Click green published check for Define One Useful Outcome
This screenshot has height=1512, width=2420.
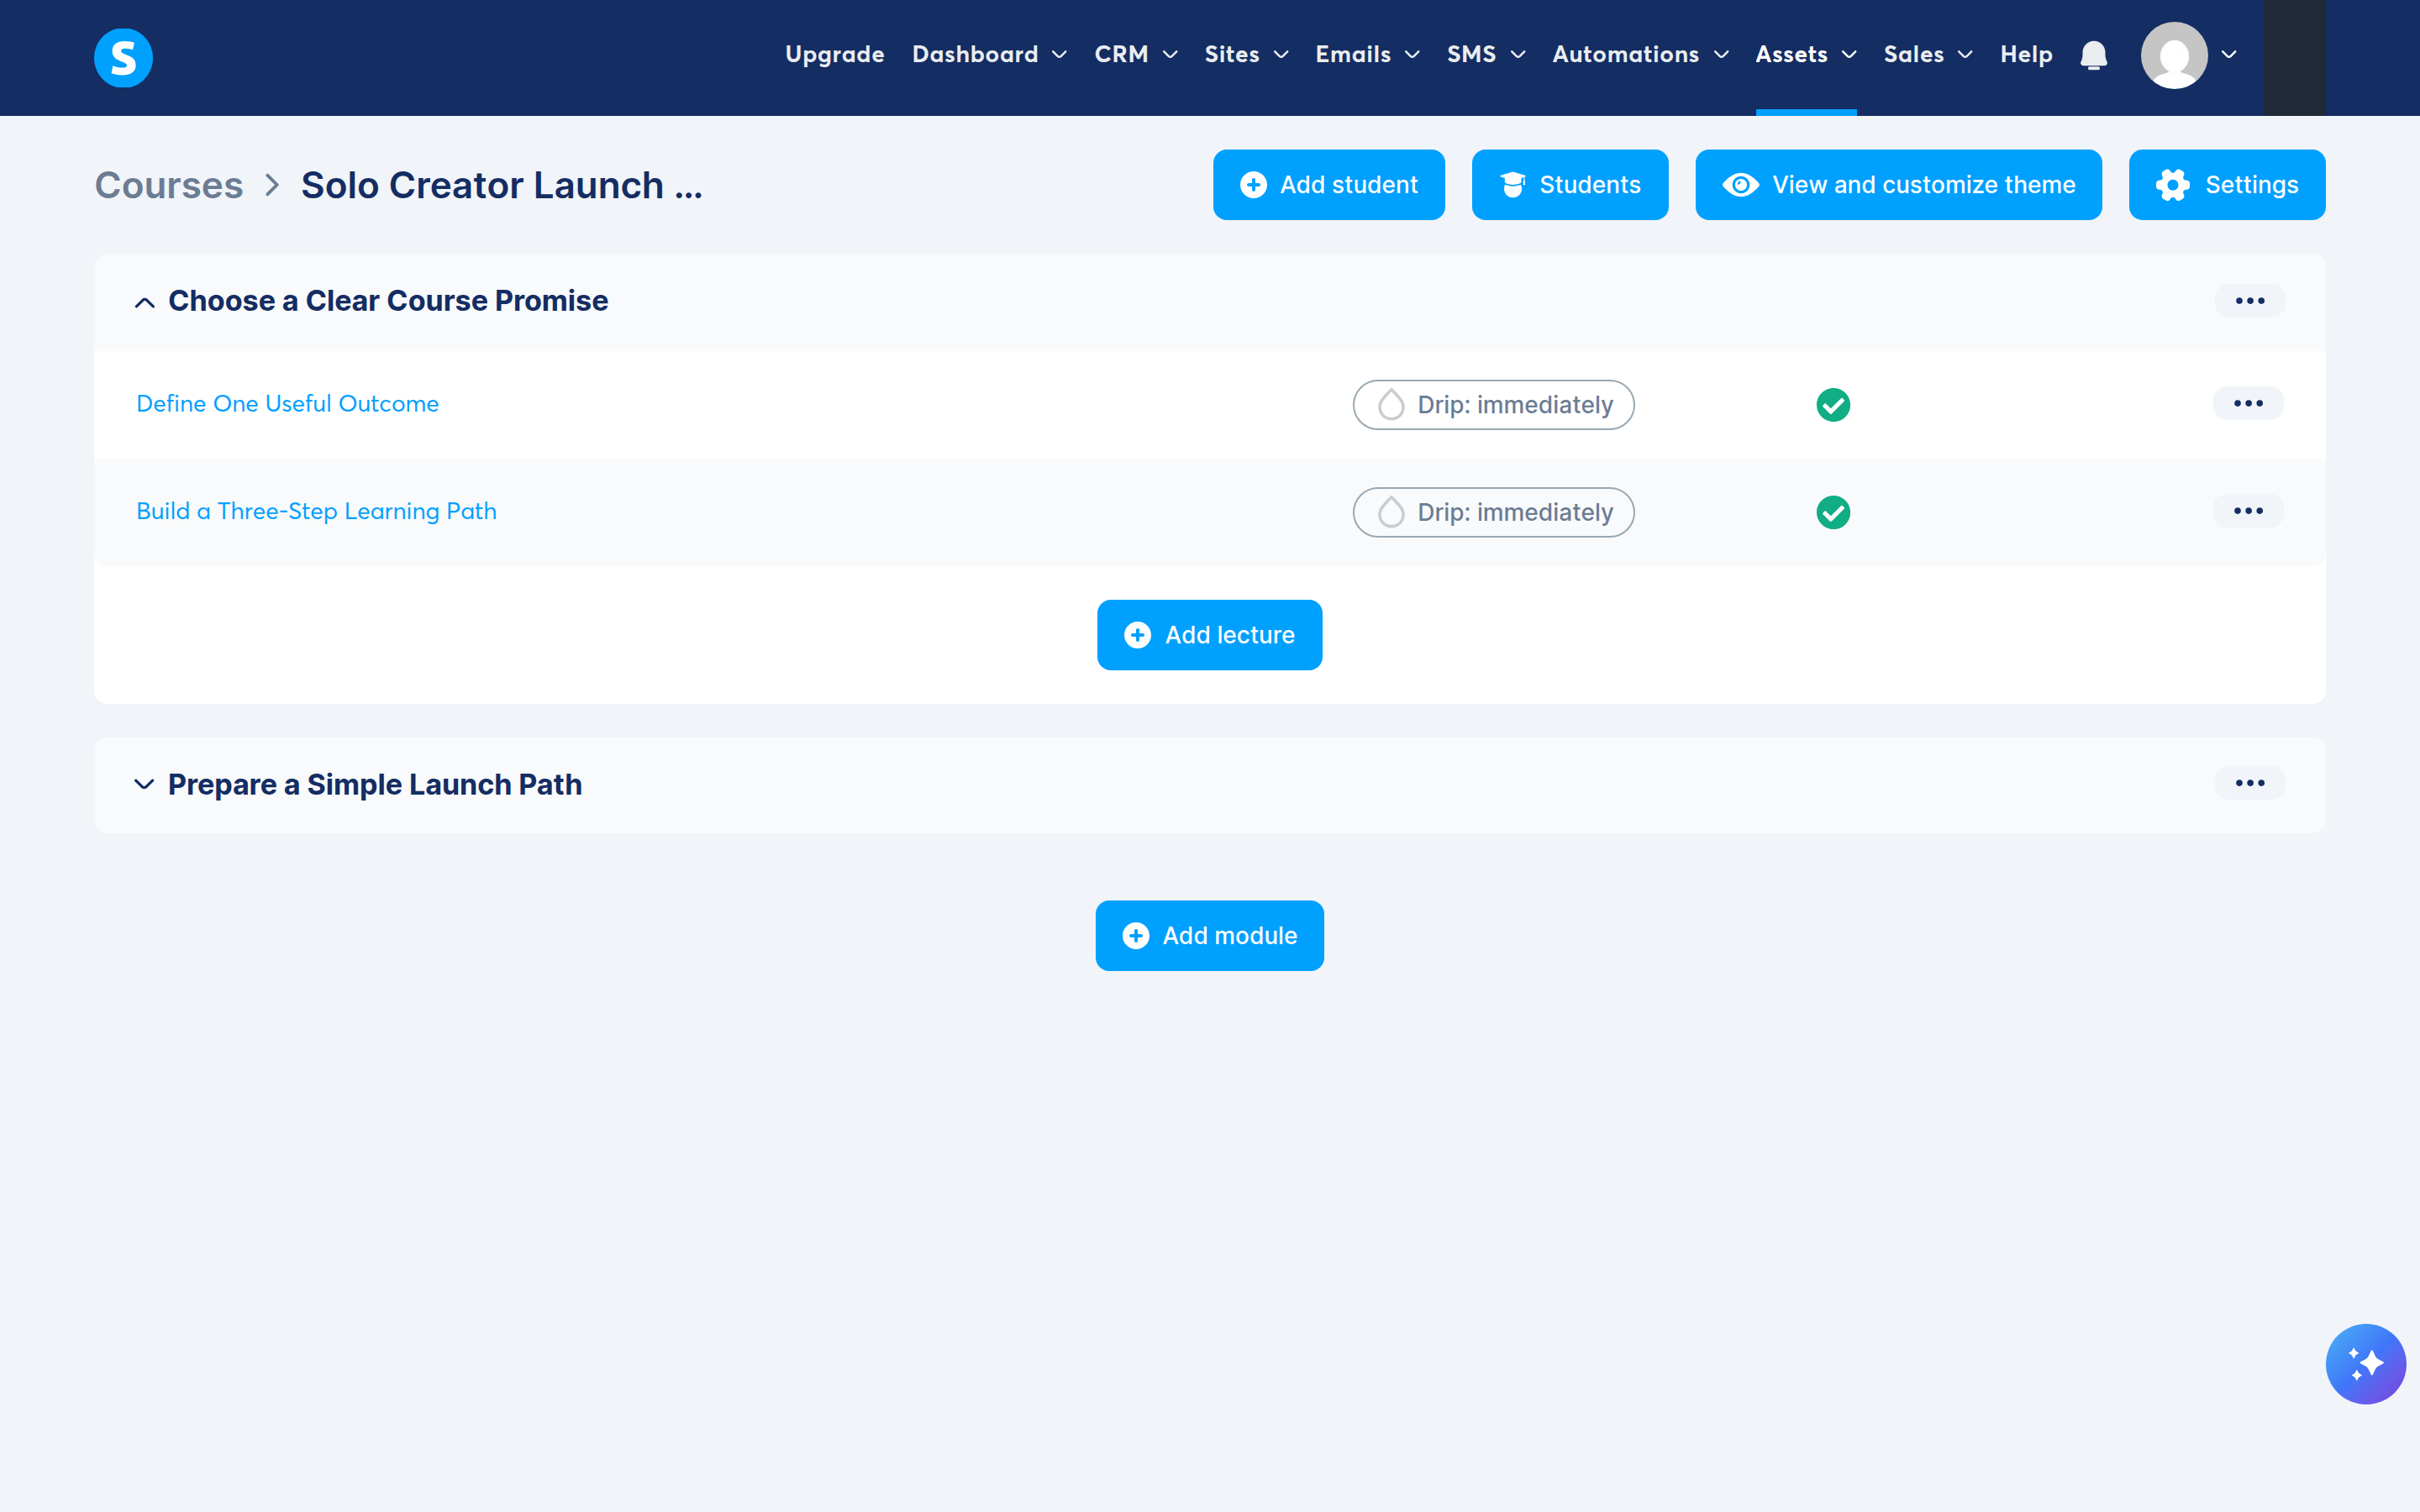coord(1832,405)
